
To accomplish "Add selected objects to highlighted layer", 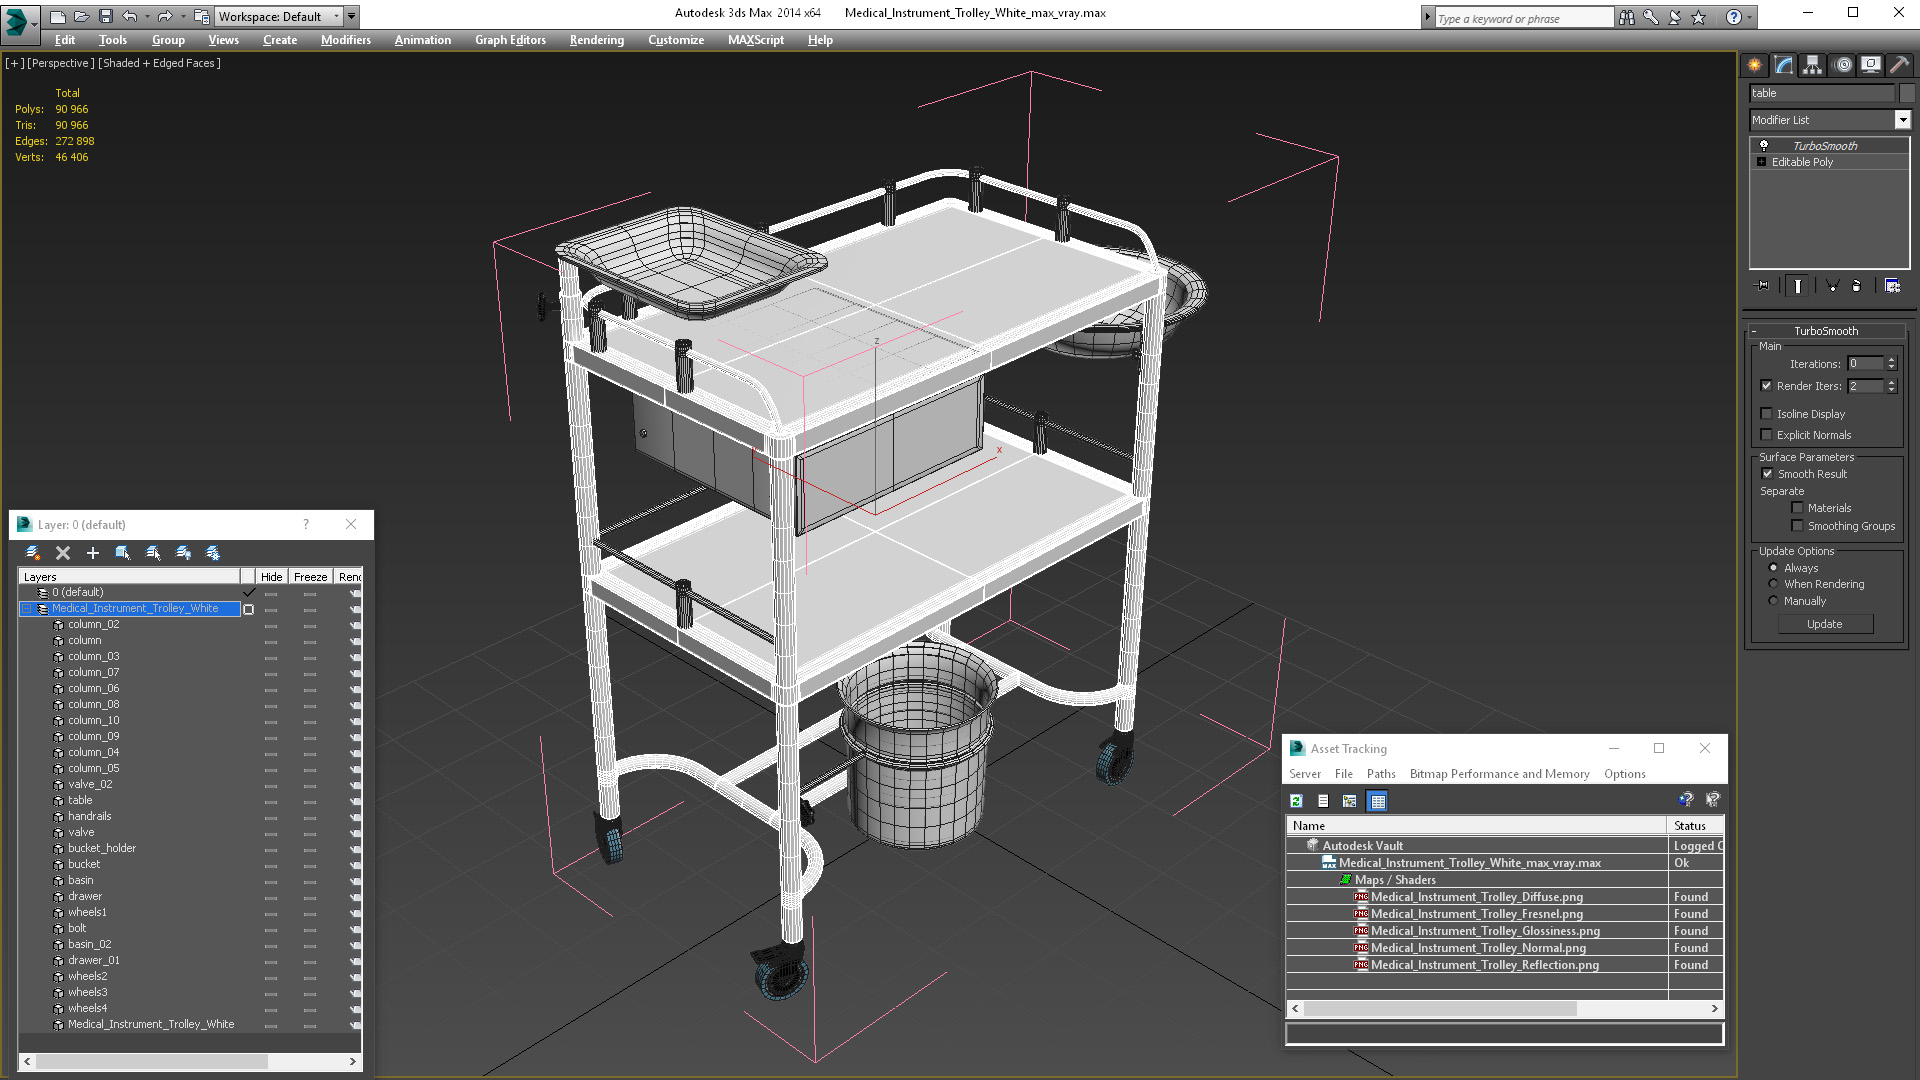I will coord(93,553).
